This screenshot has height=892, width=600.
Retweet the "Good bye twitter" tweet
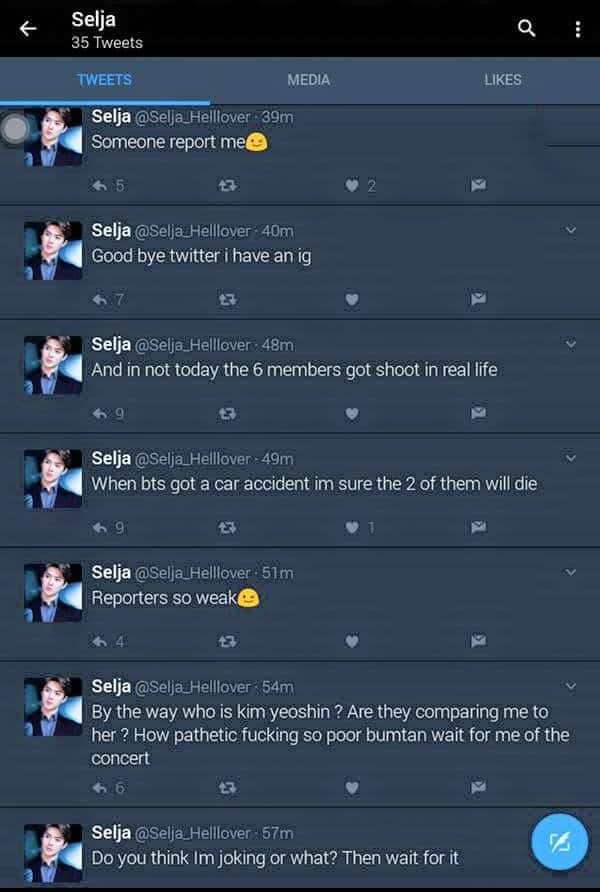(227, 299)
